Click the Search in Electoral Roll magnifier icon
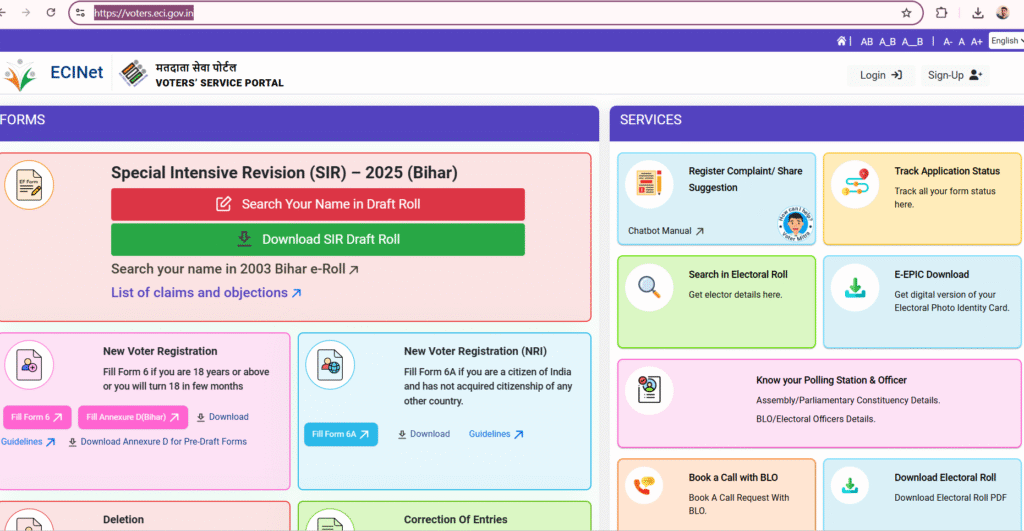Screen dimensions: 1024x531 point(649,288)
